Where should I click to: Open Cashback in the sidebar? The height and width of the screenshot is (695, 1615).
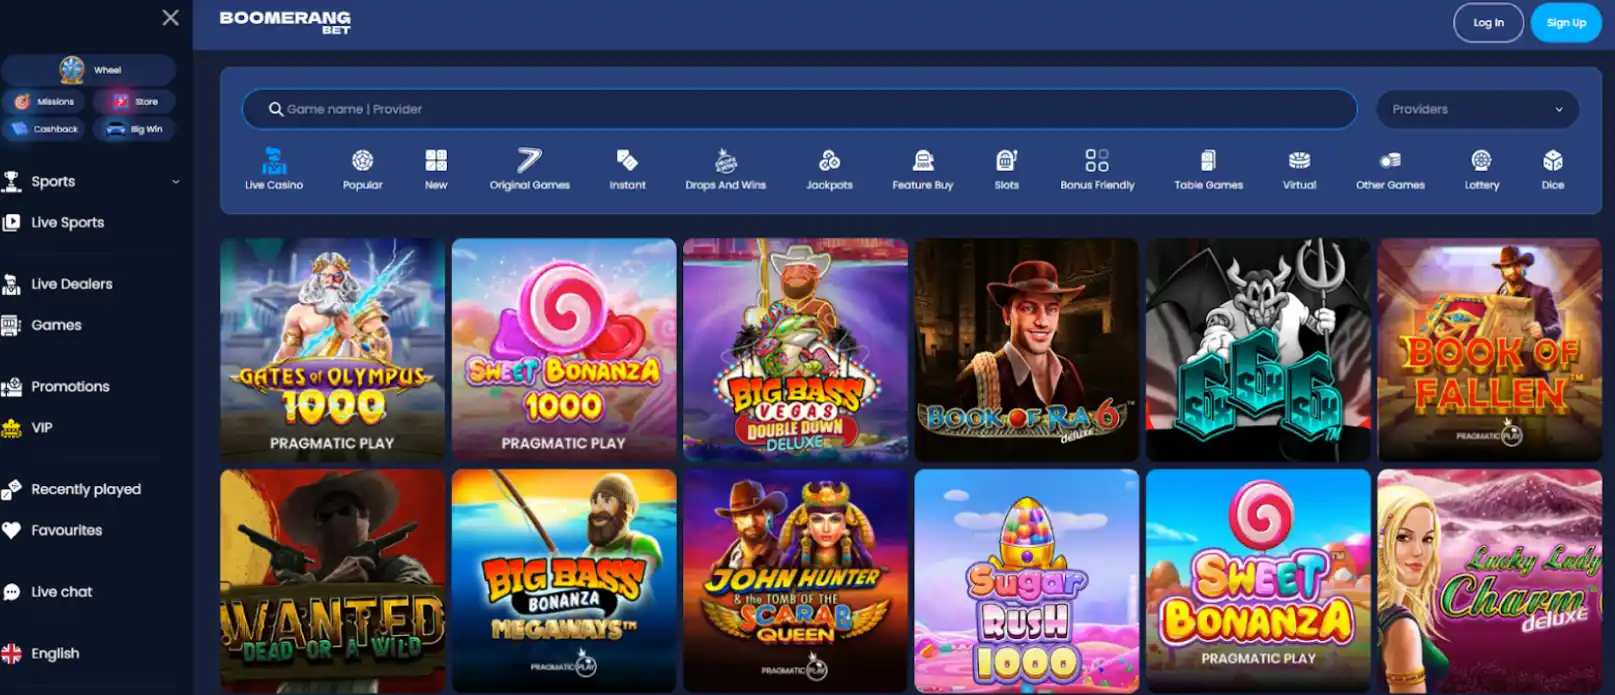coord(45,129)
